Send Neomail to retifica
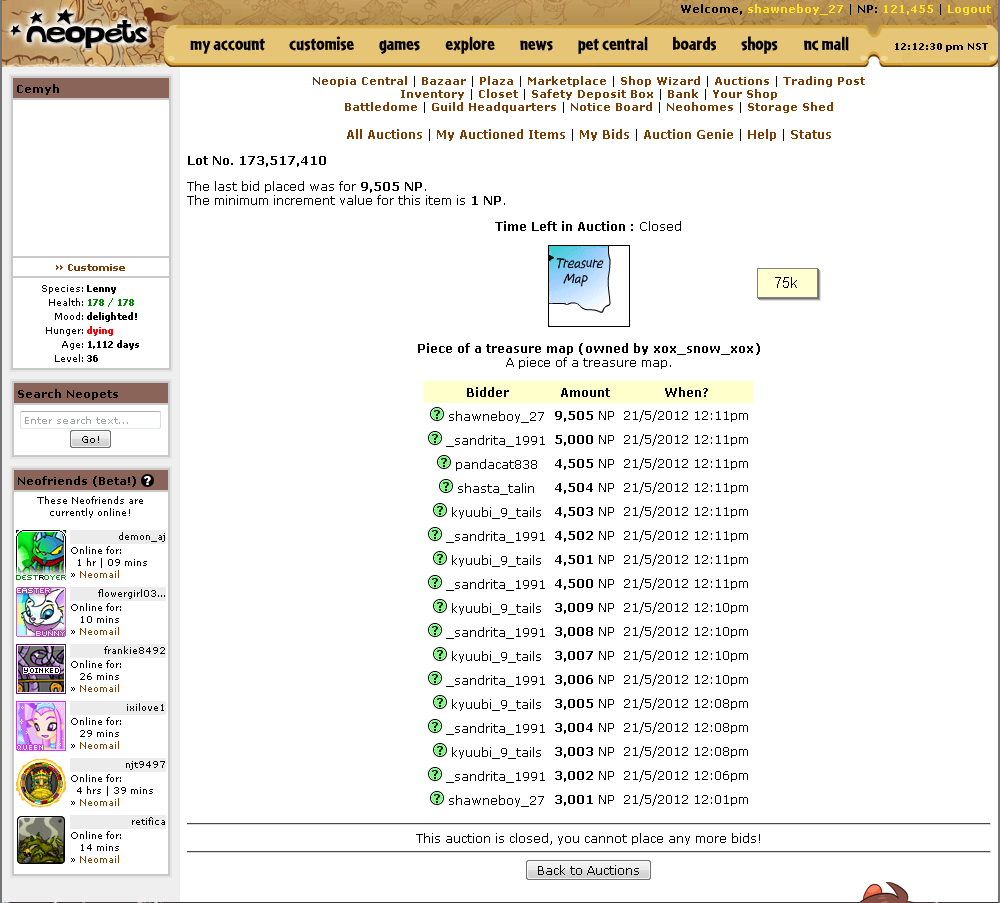1000x903 pixels. click(x=99, y=860)
